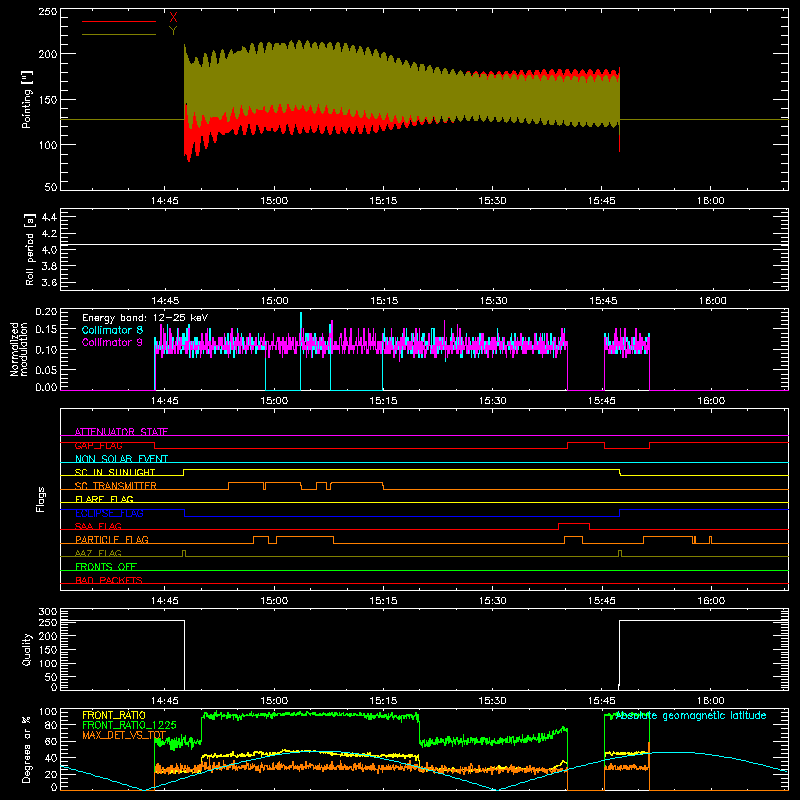This screenshot has height=800, width=800.
Task: Click the 200 tick on the Quality axis
Action: click(x=48, y=636)
